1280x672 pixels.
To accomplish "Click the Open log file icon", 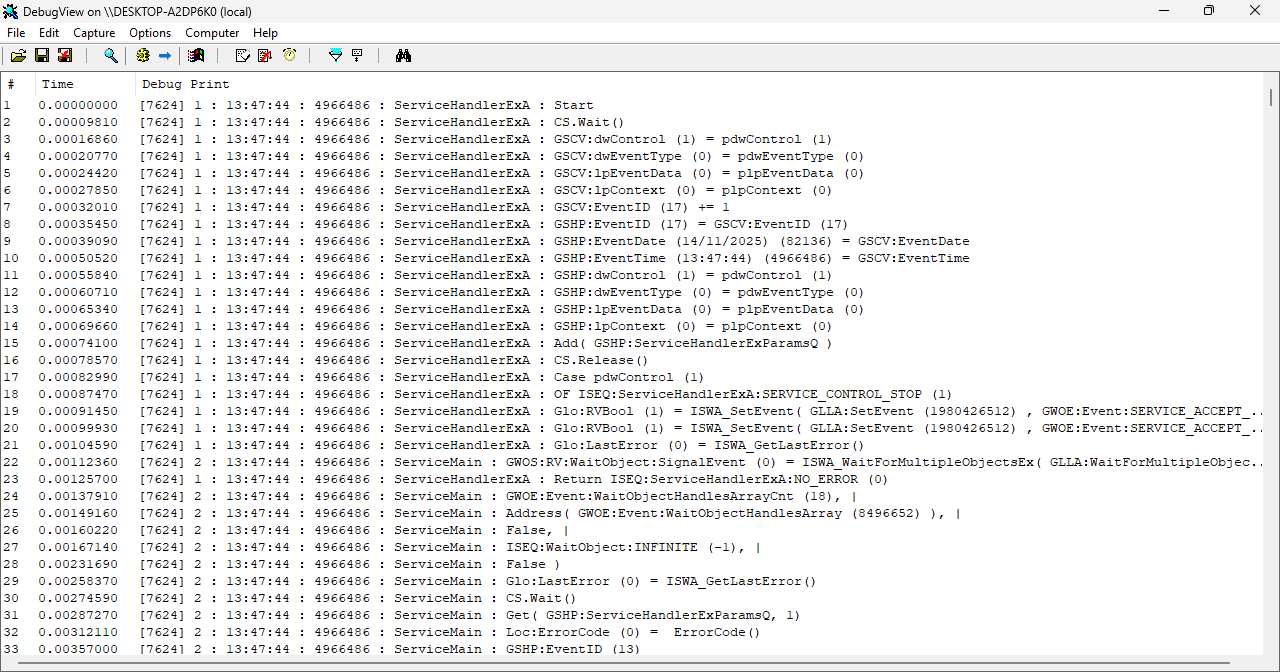I will click(19, 56).
